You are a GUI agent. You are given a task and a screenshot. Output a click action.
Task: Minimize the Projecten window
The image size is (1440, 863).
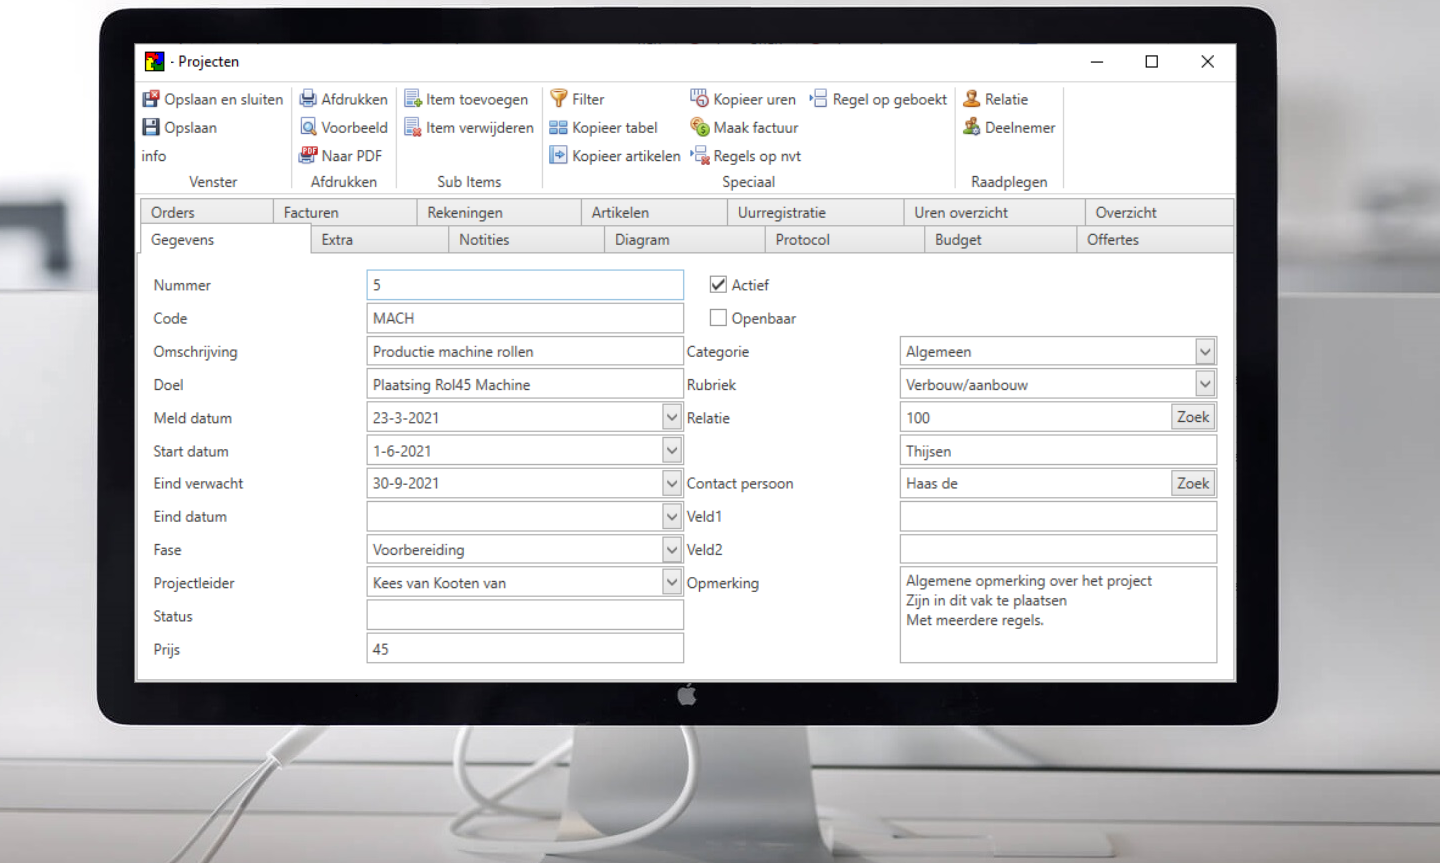point(1097,62)
